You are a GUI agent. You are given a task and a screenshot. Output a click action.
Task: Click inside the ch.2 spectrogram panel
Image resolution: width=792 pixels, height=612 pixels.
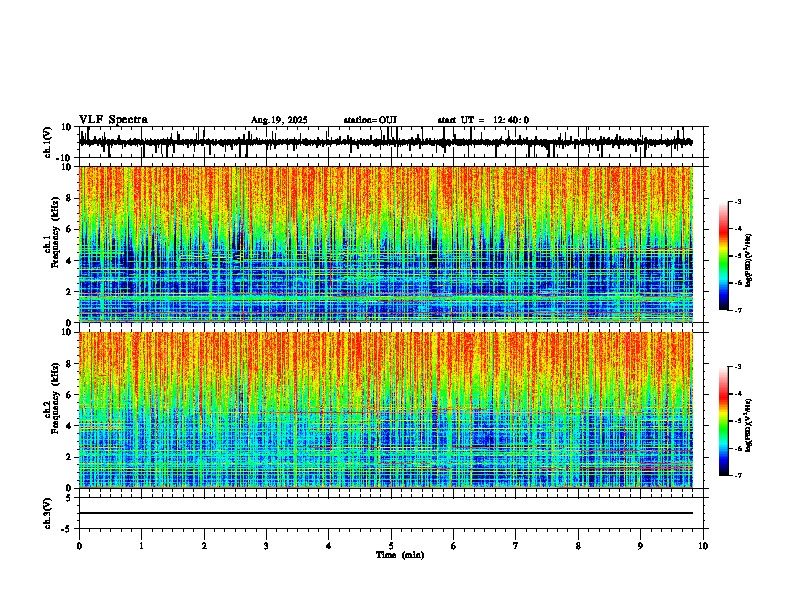pyautogui.click(x=385, y=410)
